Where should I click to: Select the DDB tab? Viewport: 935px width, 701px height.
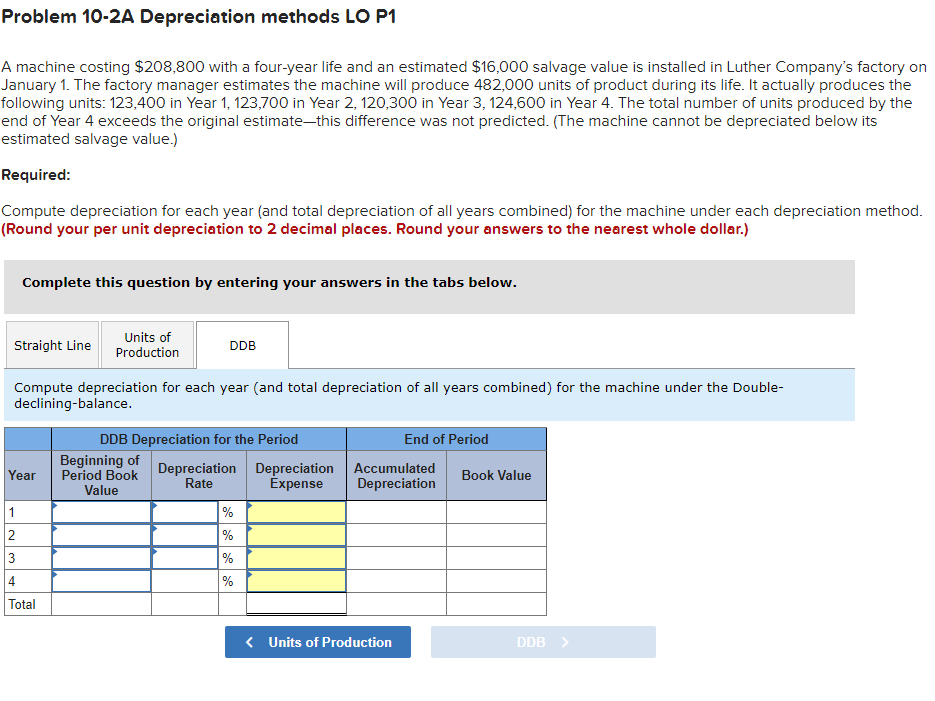[x=243, y=345]
